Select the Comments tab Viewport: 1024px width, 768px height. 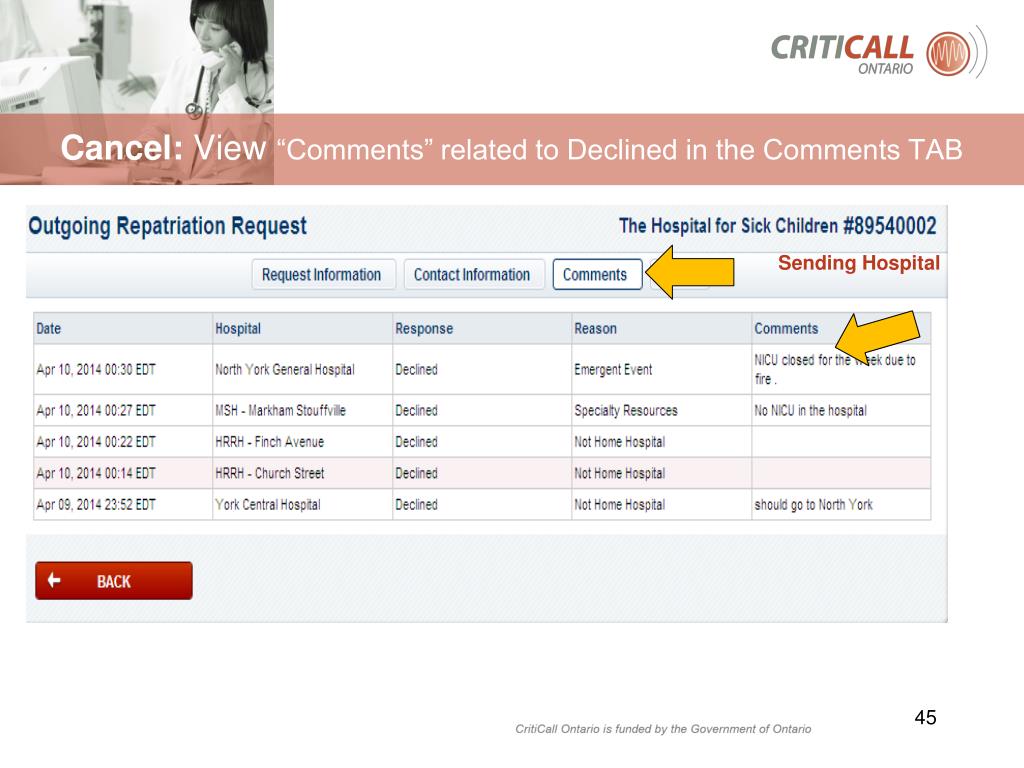pyautogui.click(x=596, y=275)
